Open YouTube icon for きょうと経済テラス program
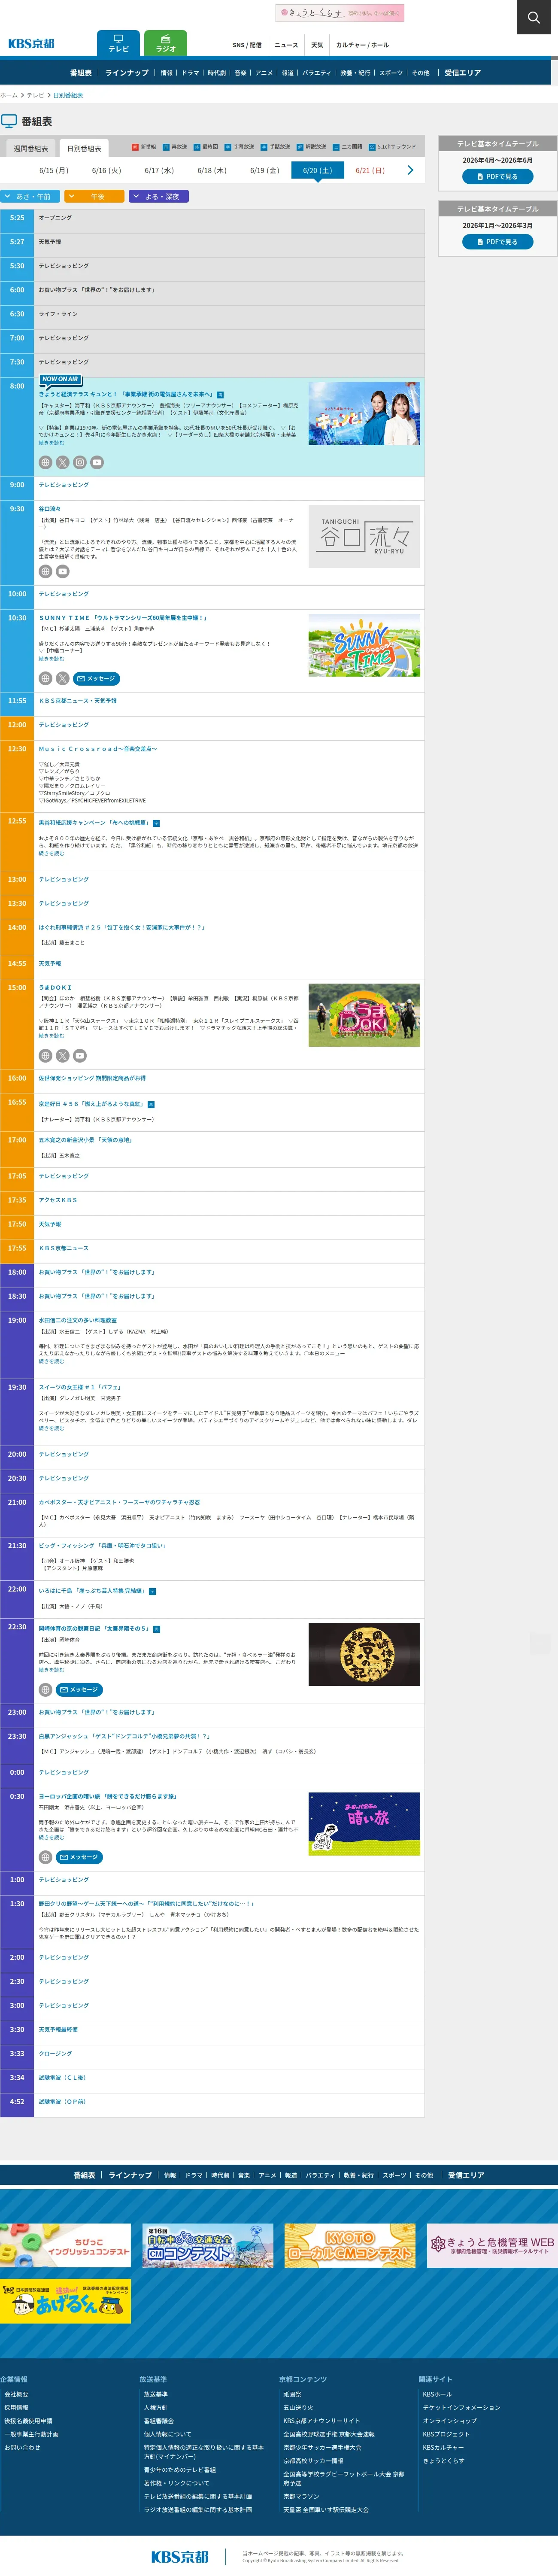 97,462
